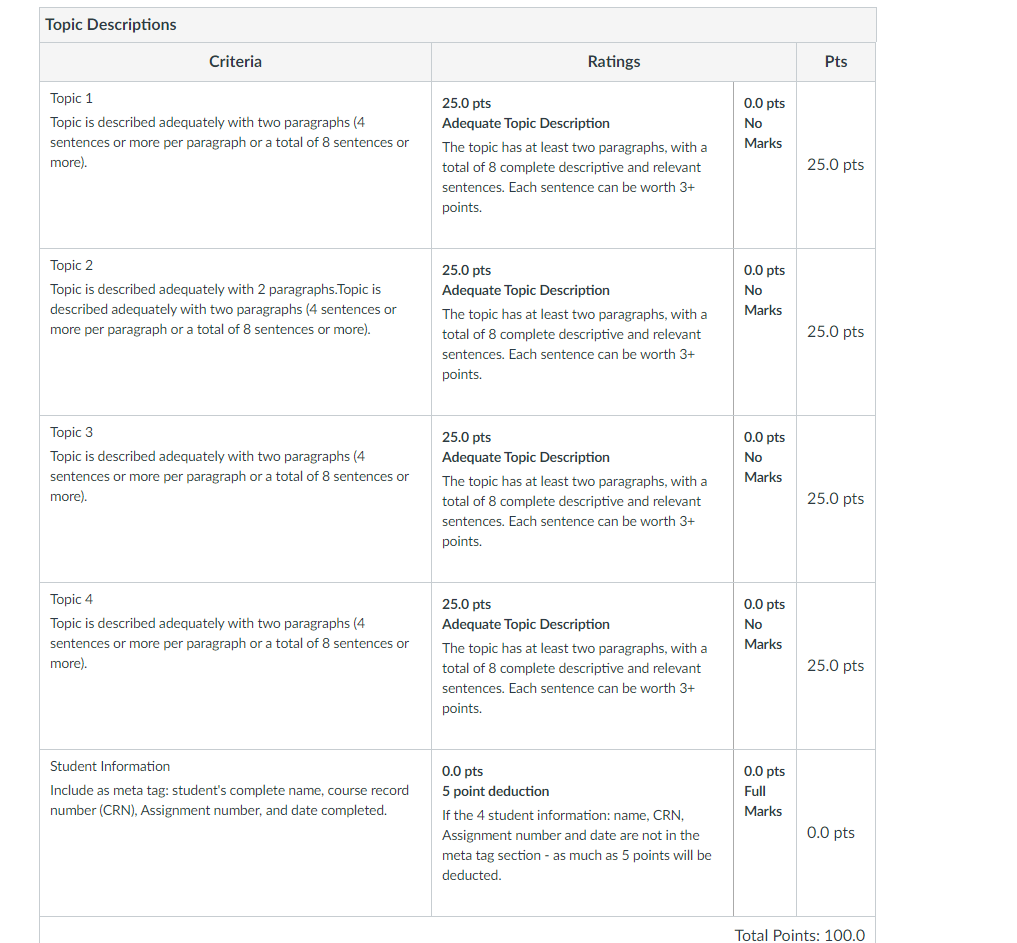This screenshot has height=943, width=1017.
Task: Choose Full Marks for Student Information
Action: click(765, 833)
